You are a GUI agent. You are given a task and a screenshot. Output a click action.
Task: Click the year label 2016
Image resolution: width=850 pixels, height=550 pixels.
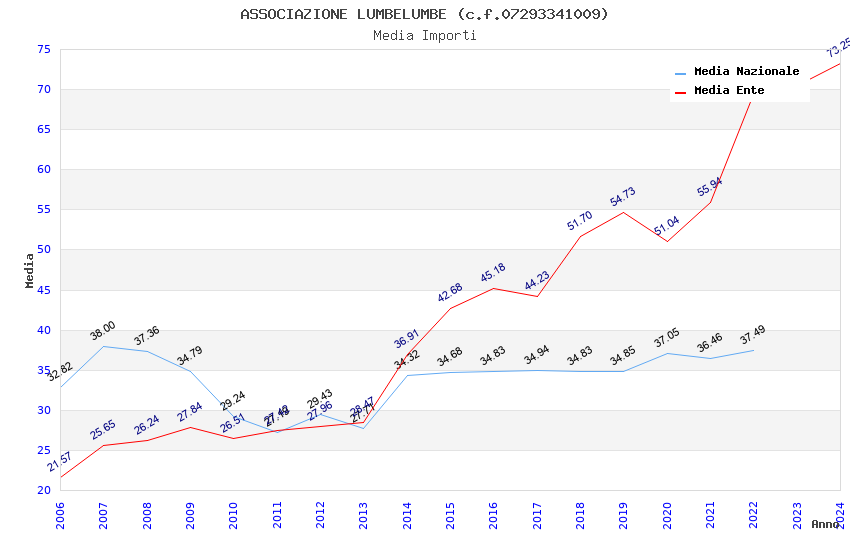pos(494,515)
